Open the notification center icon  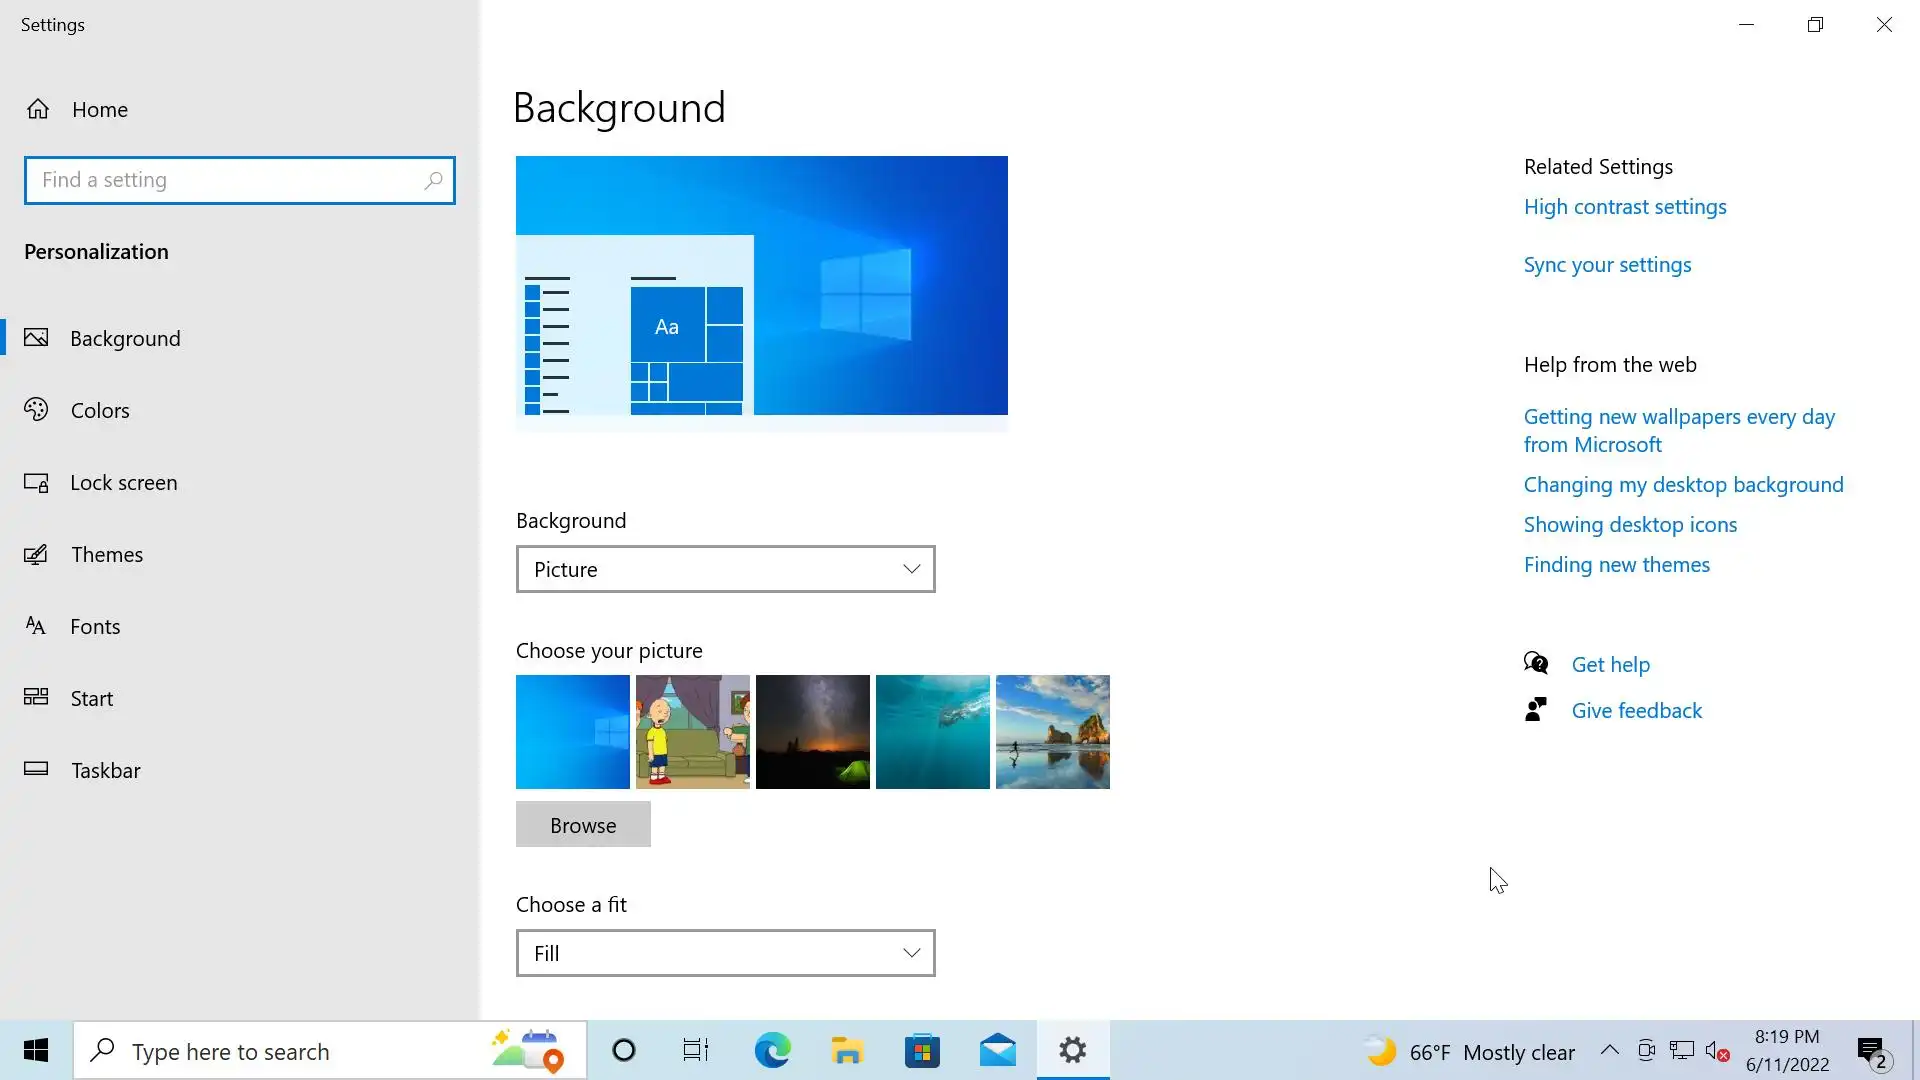tap(1871, 1051)
